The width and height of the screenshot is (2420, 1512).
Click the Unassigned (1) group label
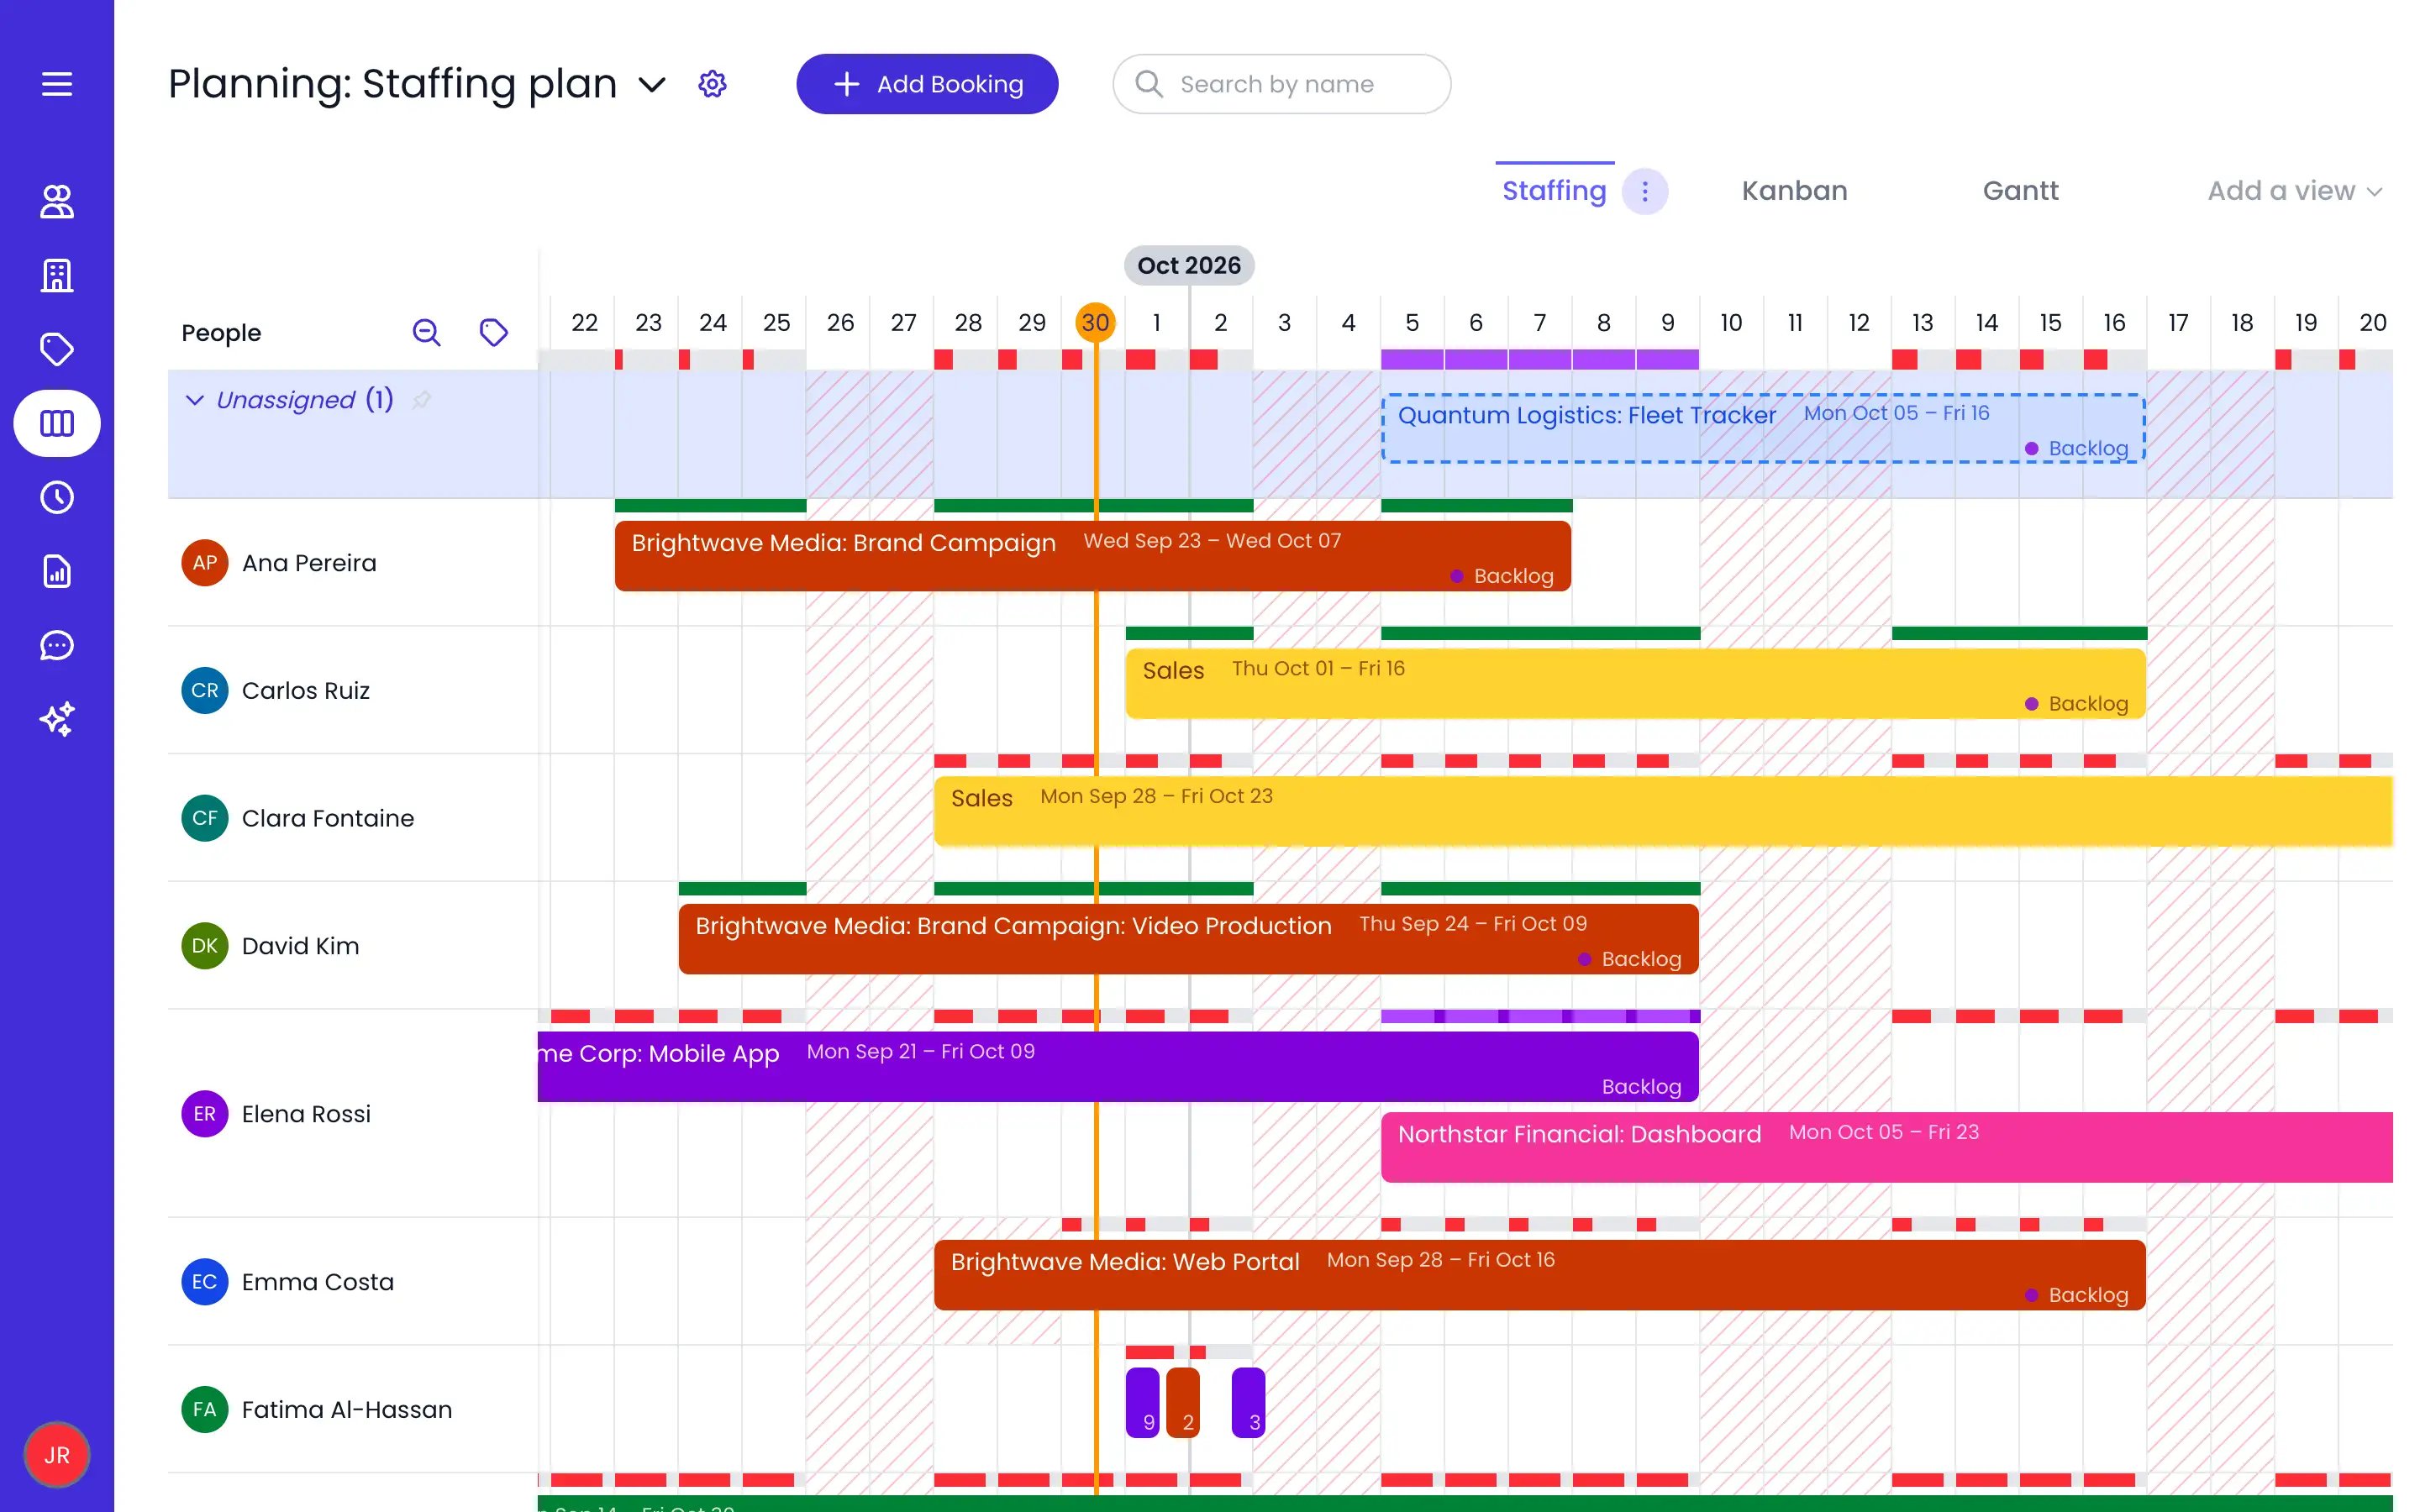(x=305, y=400)
